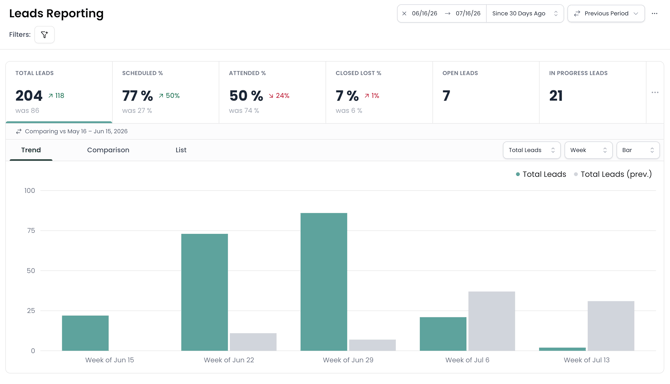Select the Attended % metric card

[x=273, y=92]
